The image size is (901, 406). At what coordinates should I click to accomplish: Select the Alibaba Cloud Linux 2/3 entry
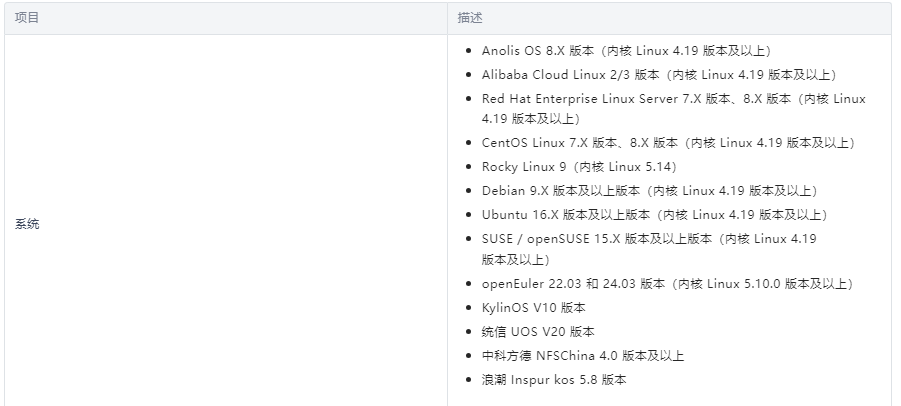pyautogui.click(x=570, y=75)
